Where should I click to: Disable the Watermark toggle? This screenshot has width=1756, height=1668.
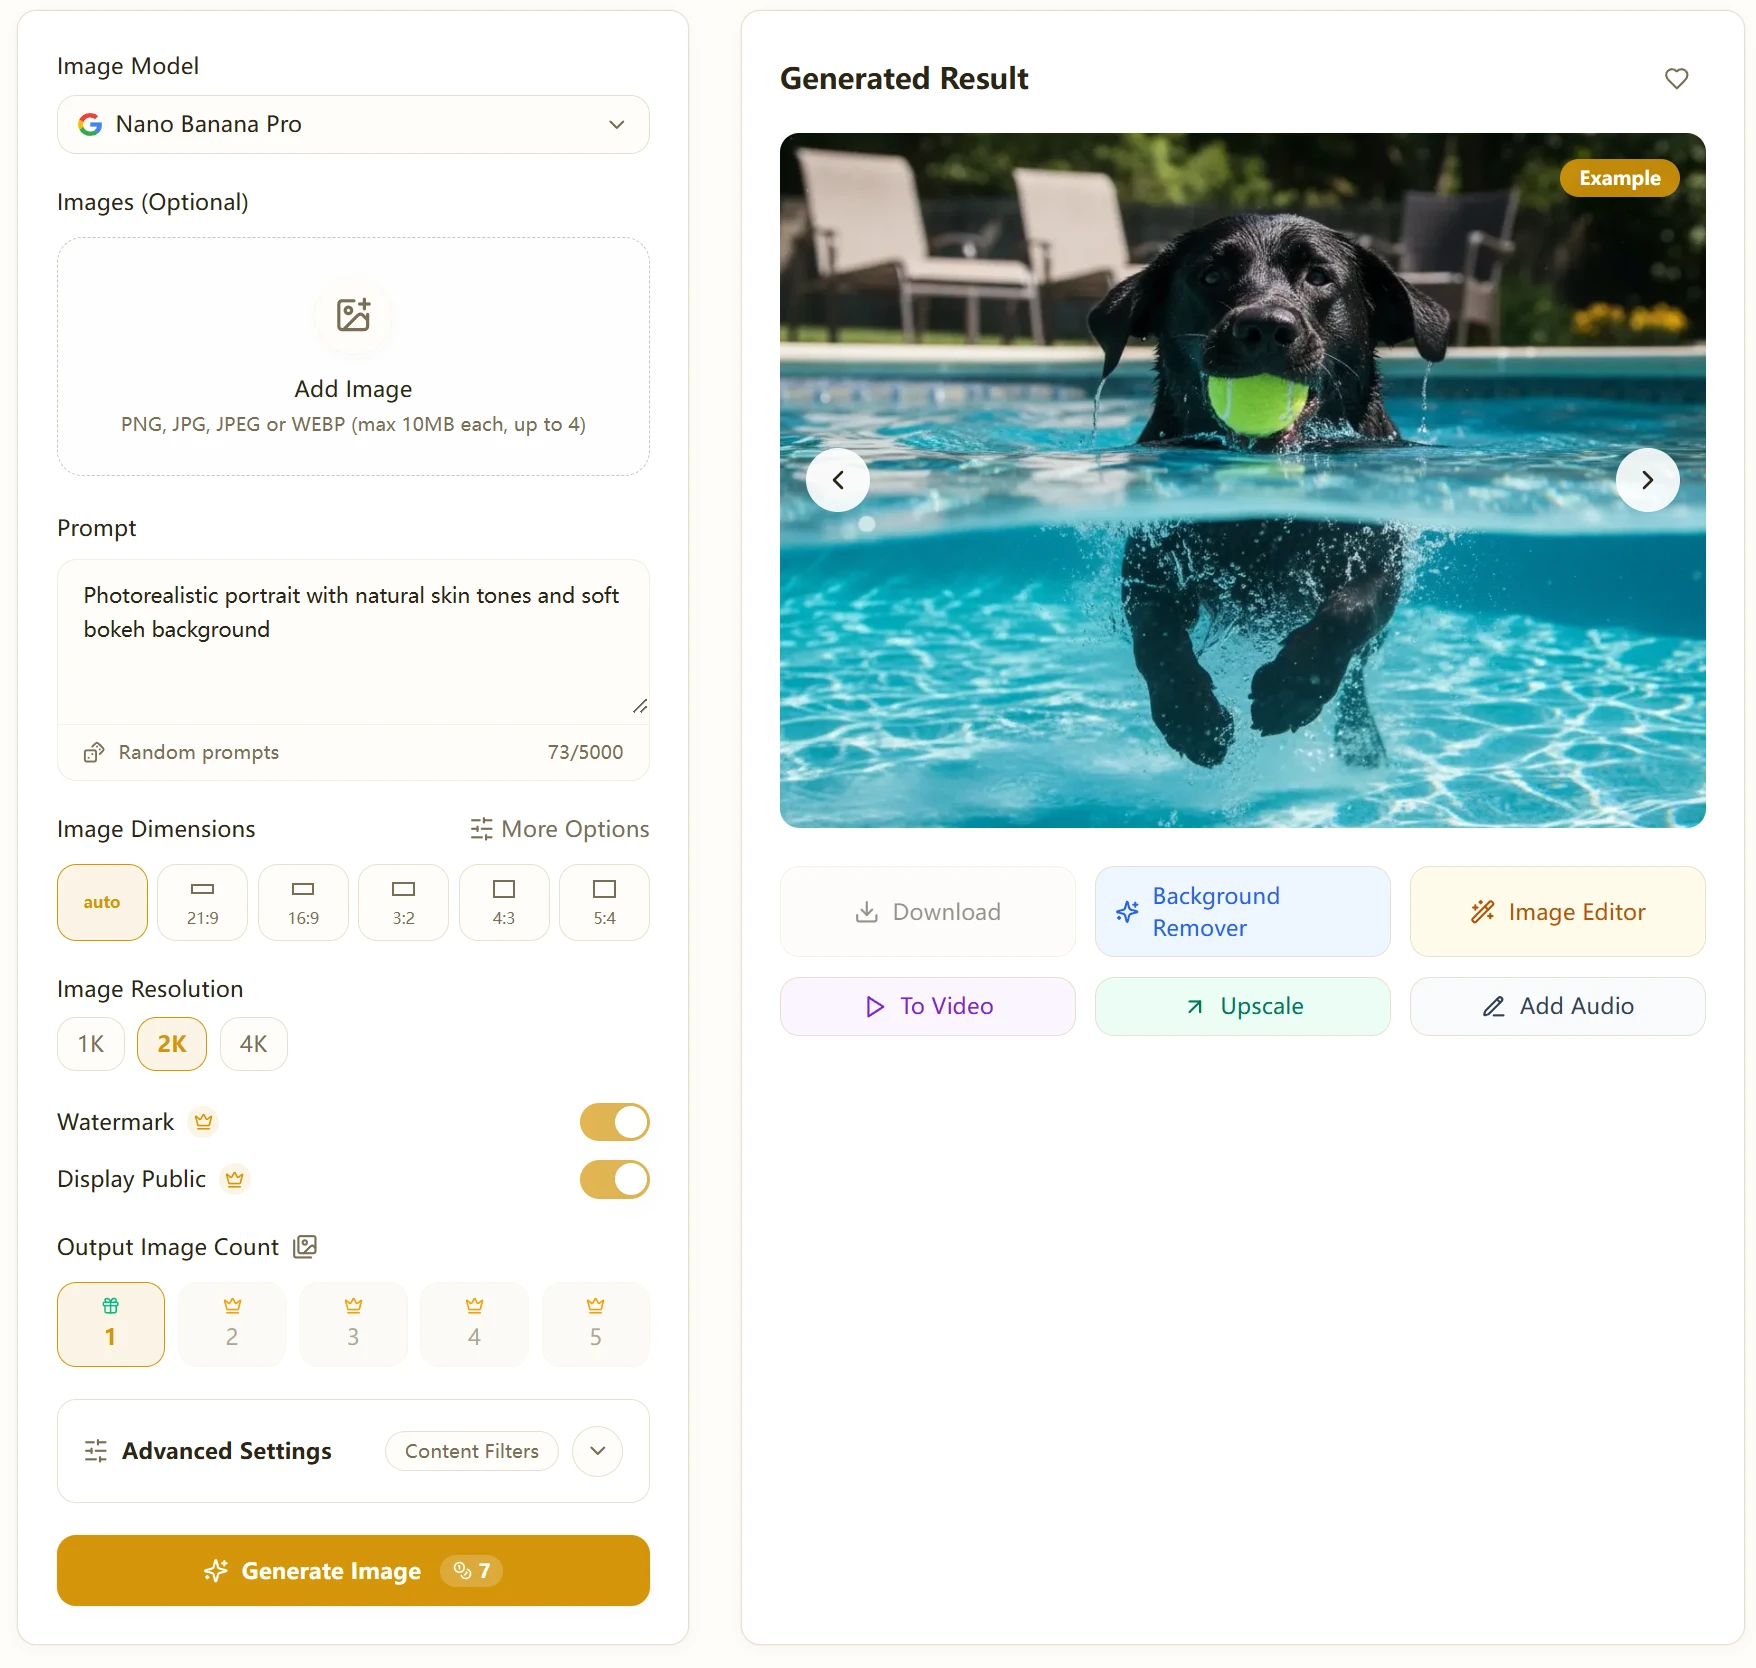coord(614,1122)
